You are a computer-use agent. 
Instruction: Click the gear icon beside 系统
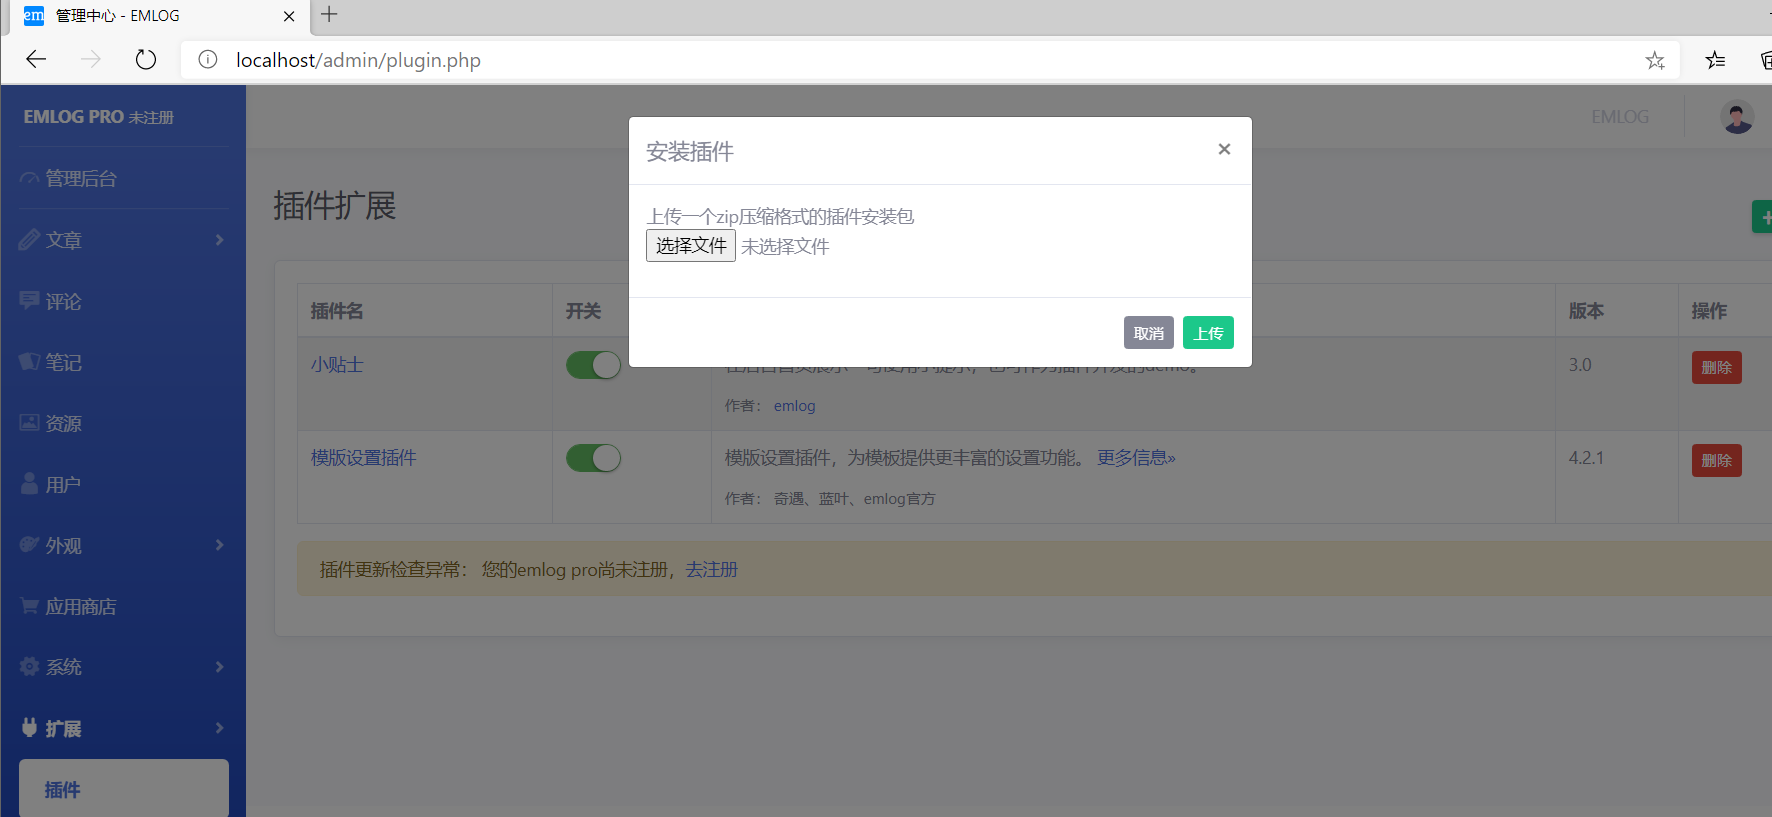[x=29, y=666]
